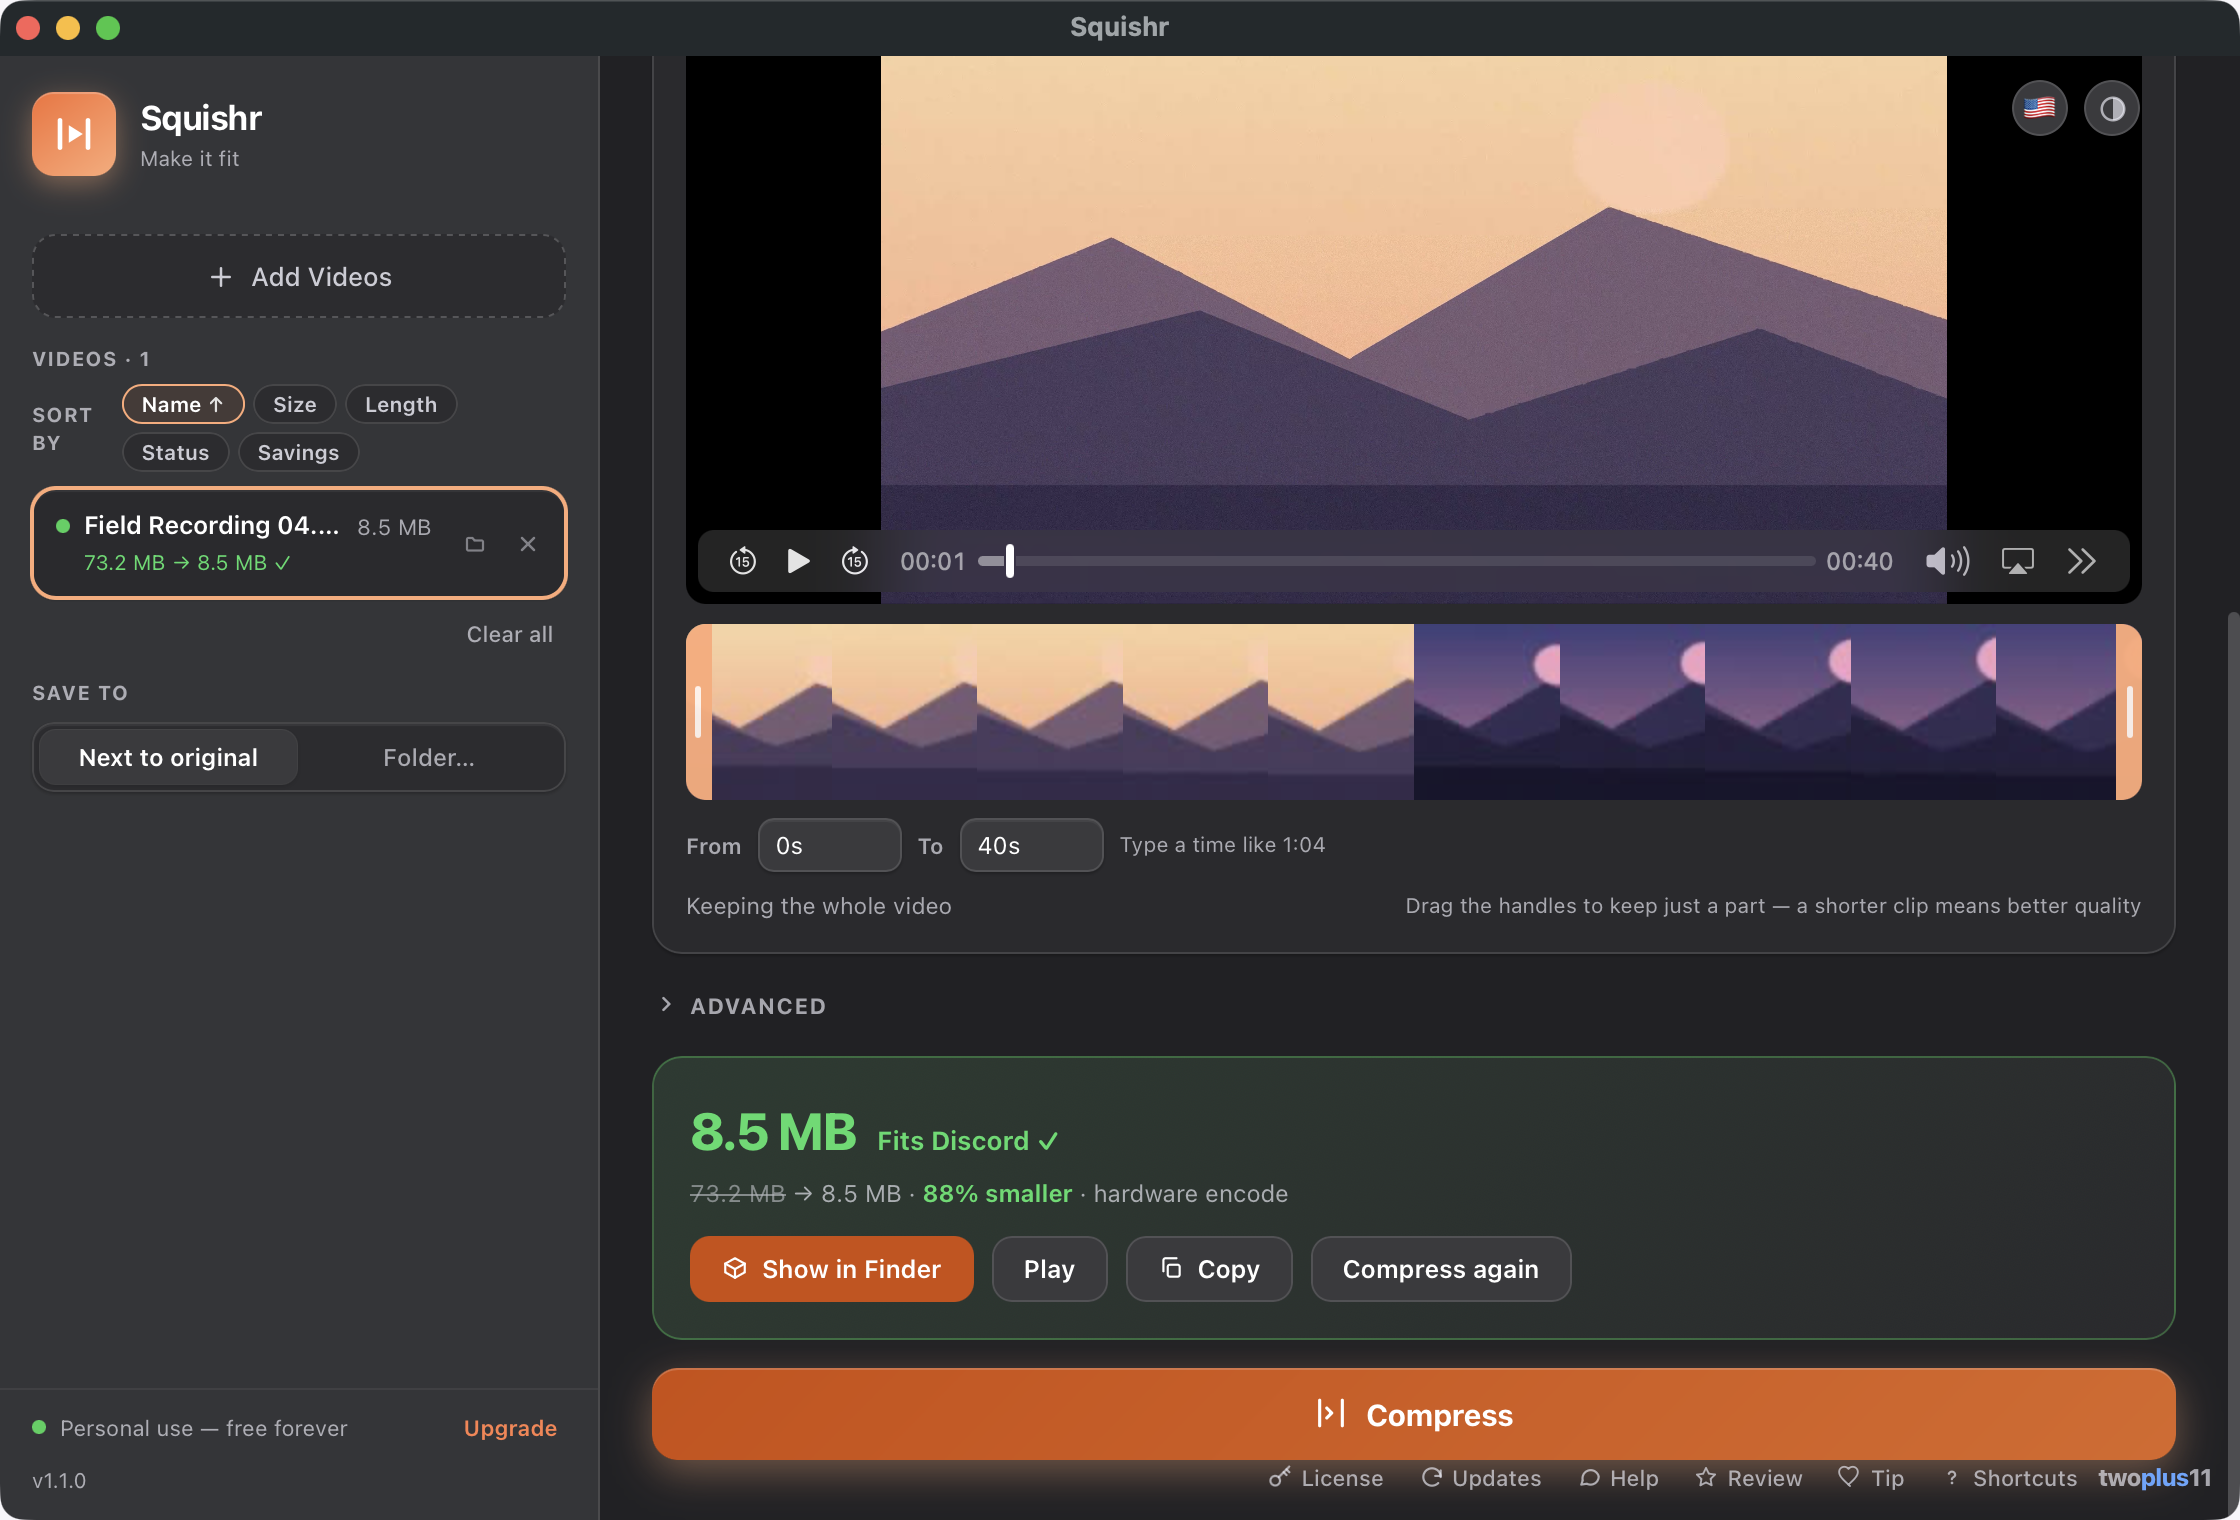Click Personal use — free forever text
Viewport: 2240px width, 1520px height.
(204, 1427)
